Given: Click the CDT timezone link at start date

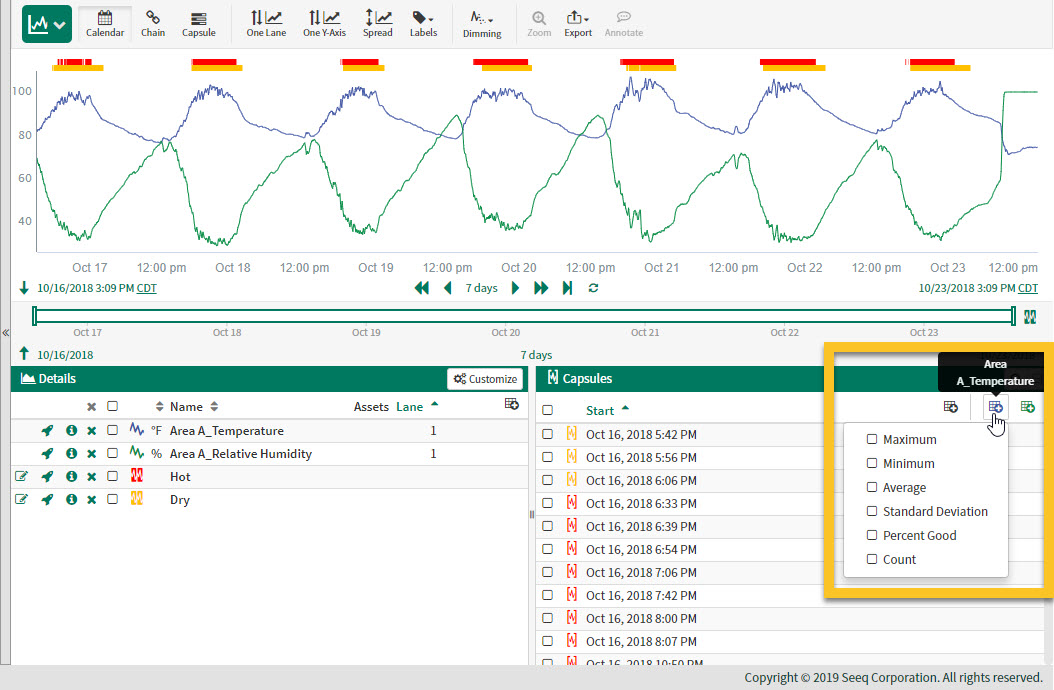Looking at the screenshot, I should (x=146, y=288).
